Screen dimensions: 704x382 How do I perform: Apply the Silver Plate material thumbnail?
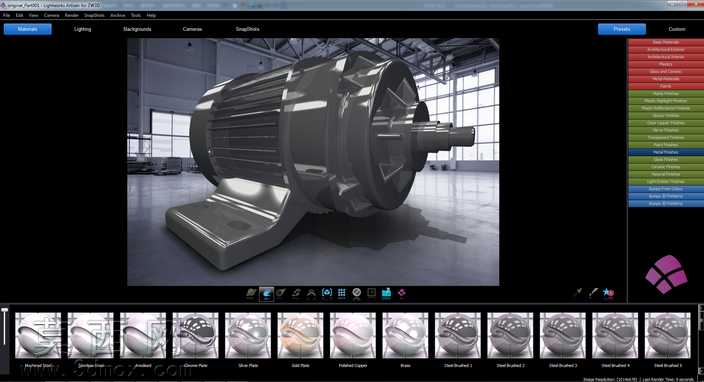tap(248, 335)
